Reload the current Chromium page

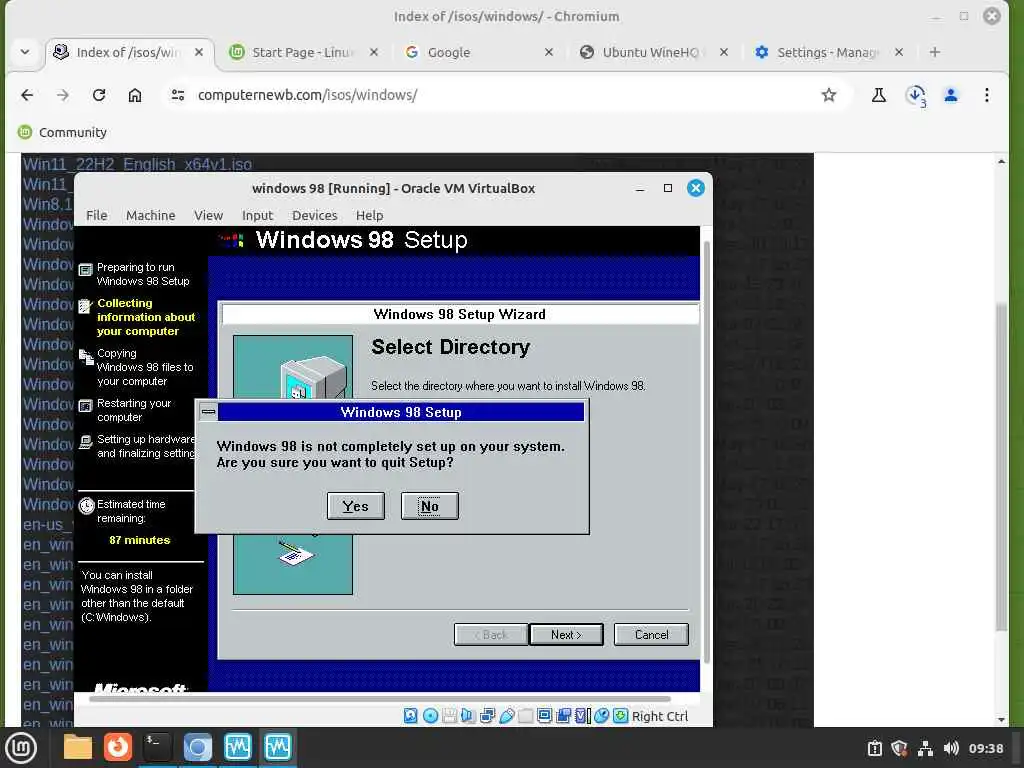pyautogui.click(x=99, y=95)
